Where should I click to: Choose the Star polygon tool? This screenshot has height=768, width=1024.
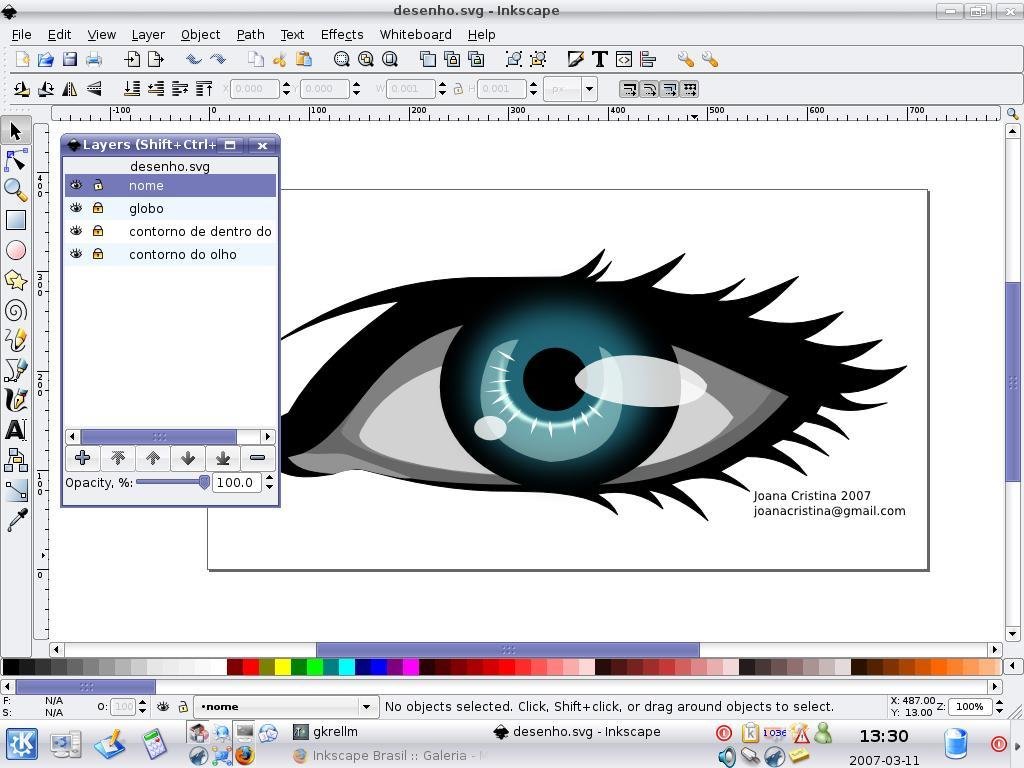(16, 280)
